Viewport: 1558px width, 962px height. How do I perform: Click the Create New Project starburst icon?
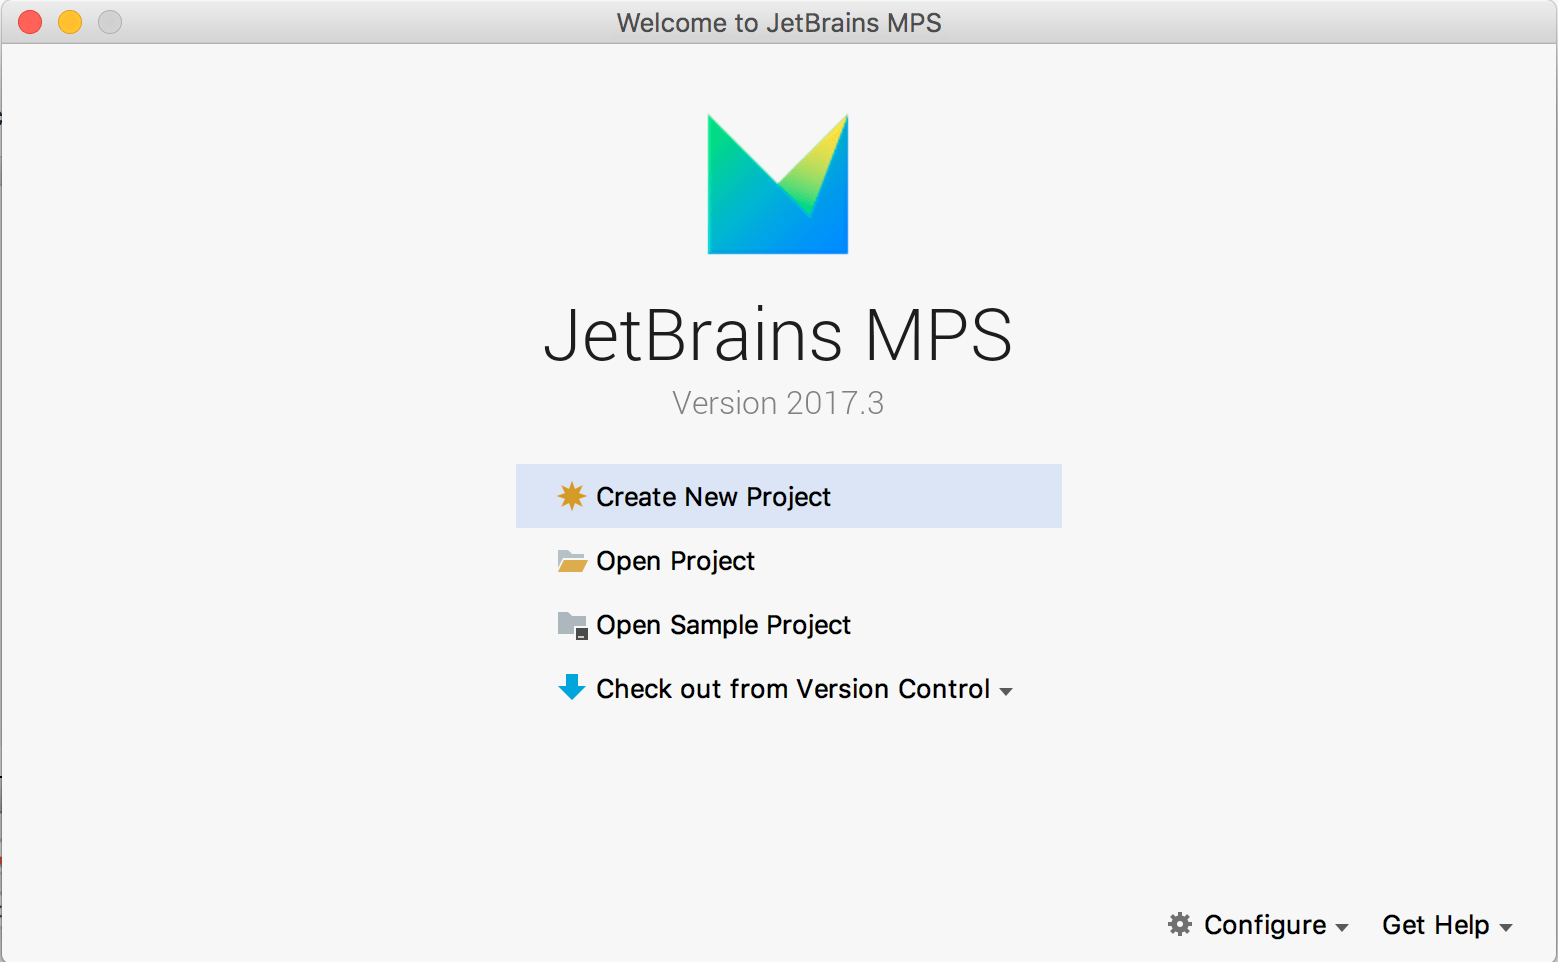[571, 496]
